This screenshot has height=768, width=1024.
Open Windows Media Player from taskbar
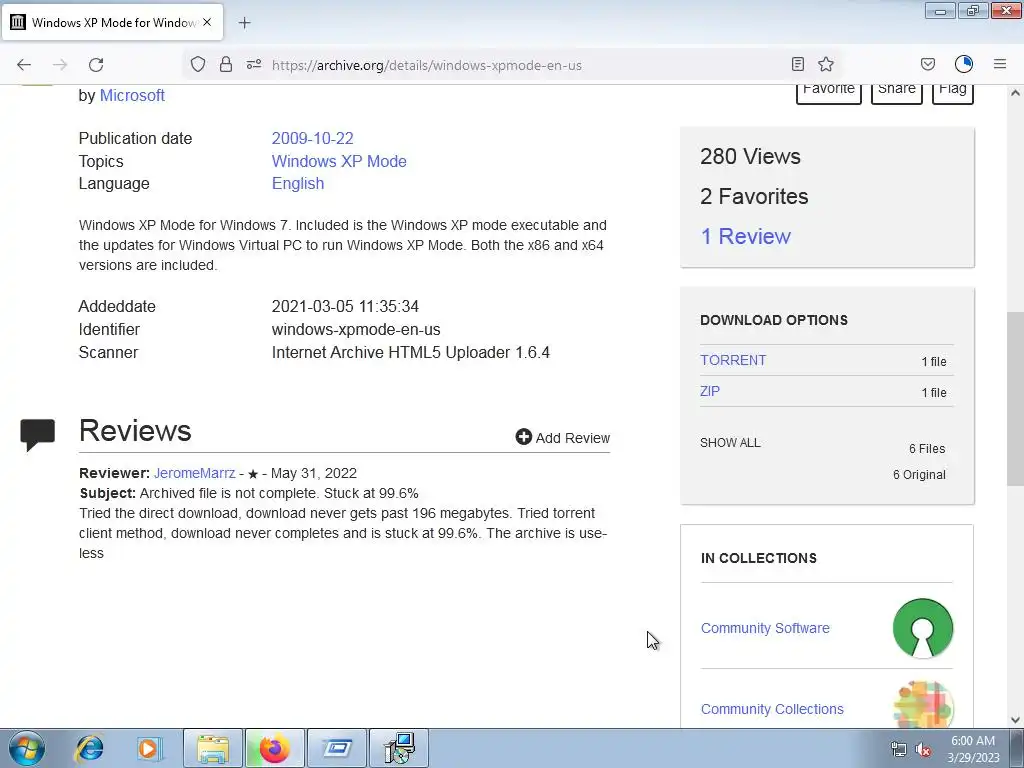(150, 748)
